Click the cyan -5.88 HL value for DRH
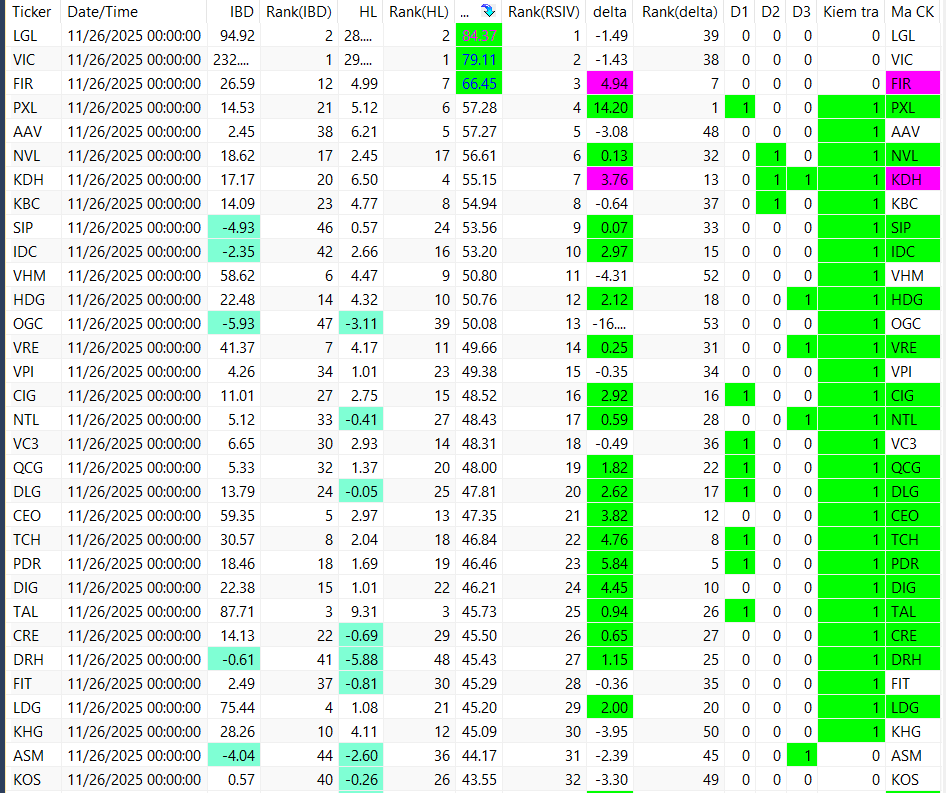Screen dimensions: 946x793 click(x=361, y=659)
